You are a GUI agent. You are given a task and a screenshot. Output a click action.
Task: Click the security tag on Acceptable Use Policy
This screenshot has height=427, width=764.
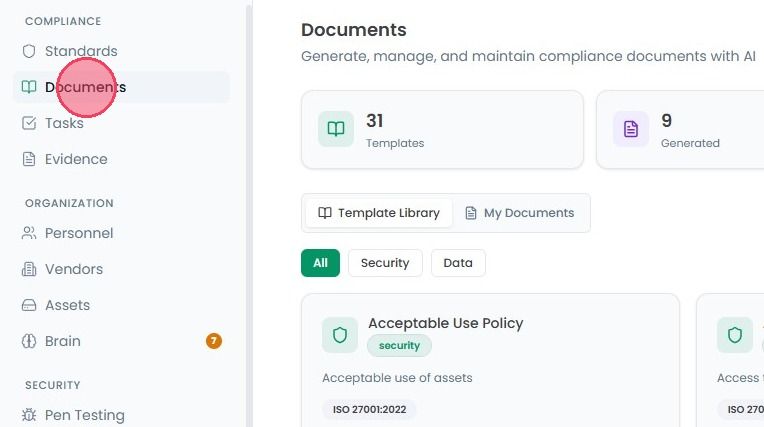399,346
